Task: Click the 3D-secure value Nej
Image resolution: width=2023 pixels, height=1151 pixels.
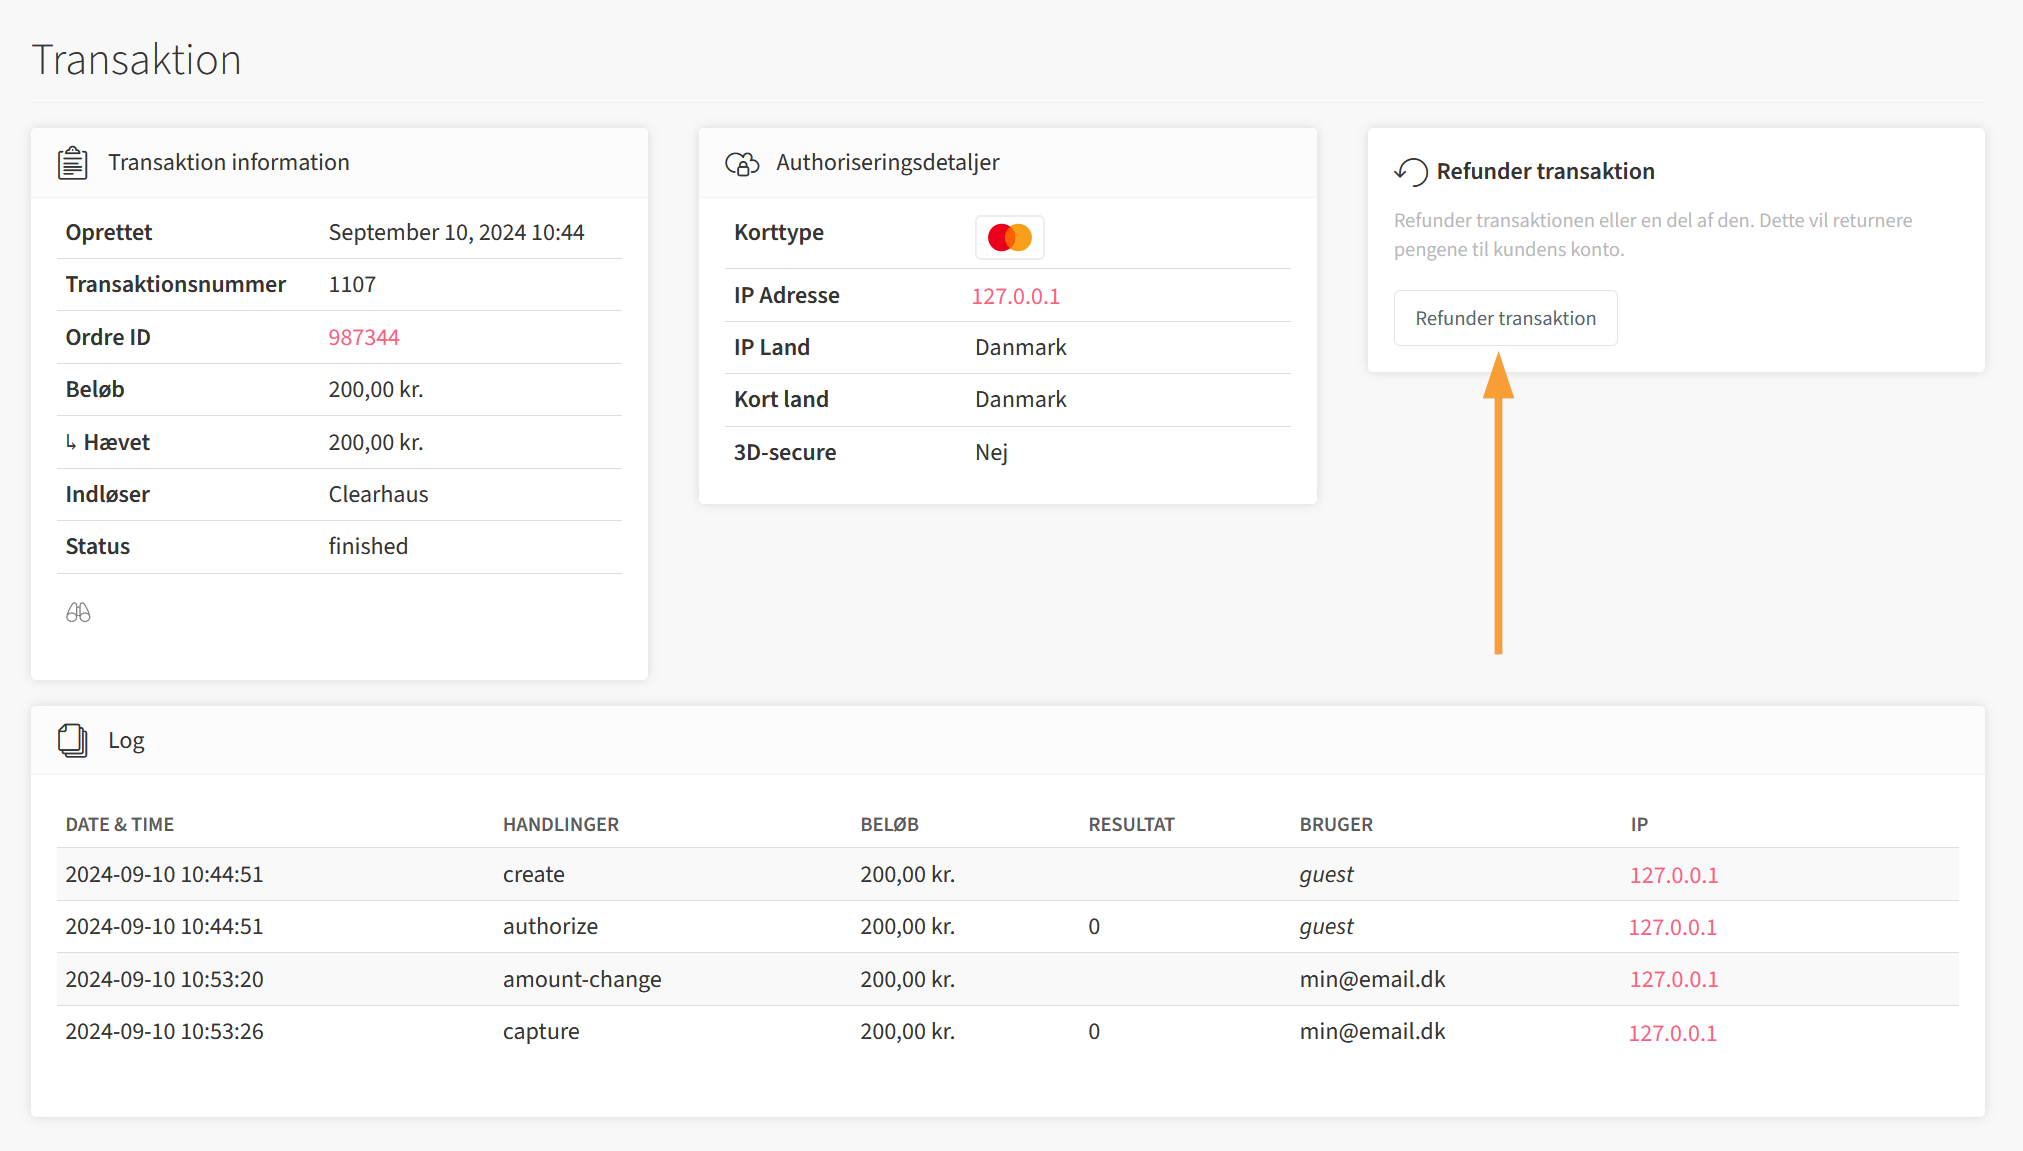Action: [991, 452]
